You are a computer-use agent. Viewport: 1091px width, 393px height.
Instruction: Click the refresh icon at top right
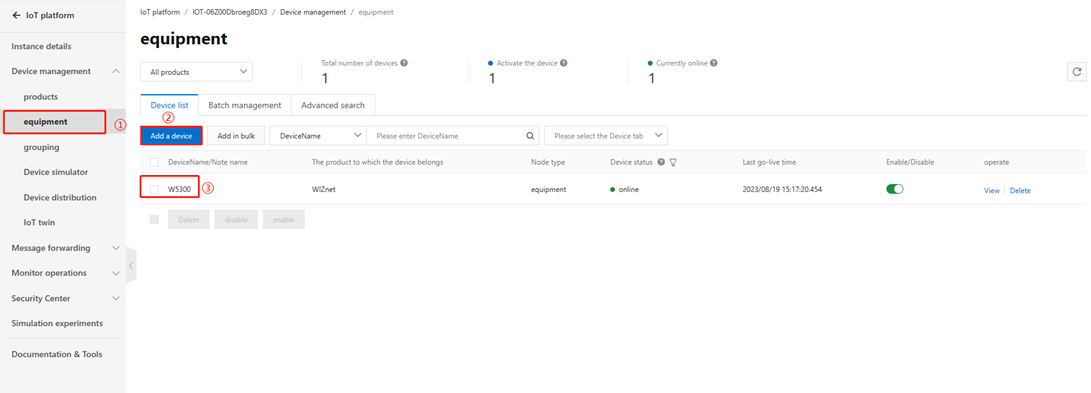pyautogui.click(x=1076, y=72)
